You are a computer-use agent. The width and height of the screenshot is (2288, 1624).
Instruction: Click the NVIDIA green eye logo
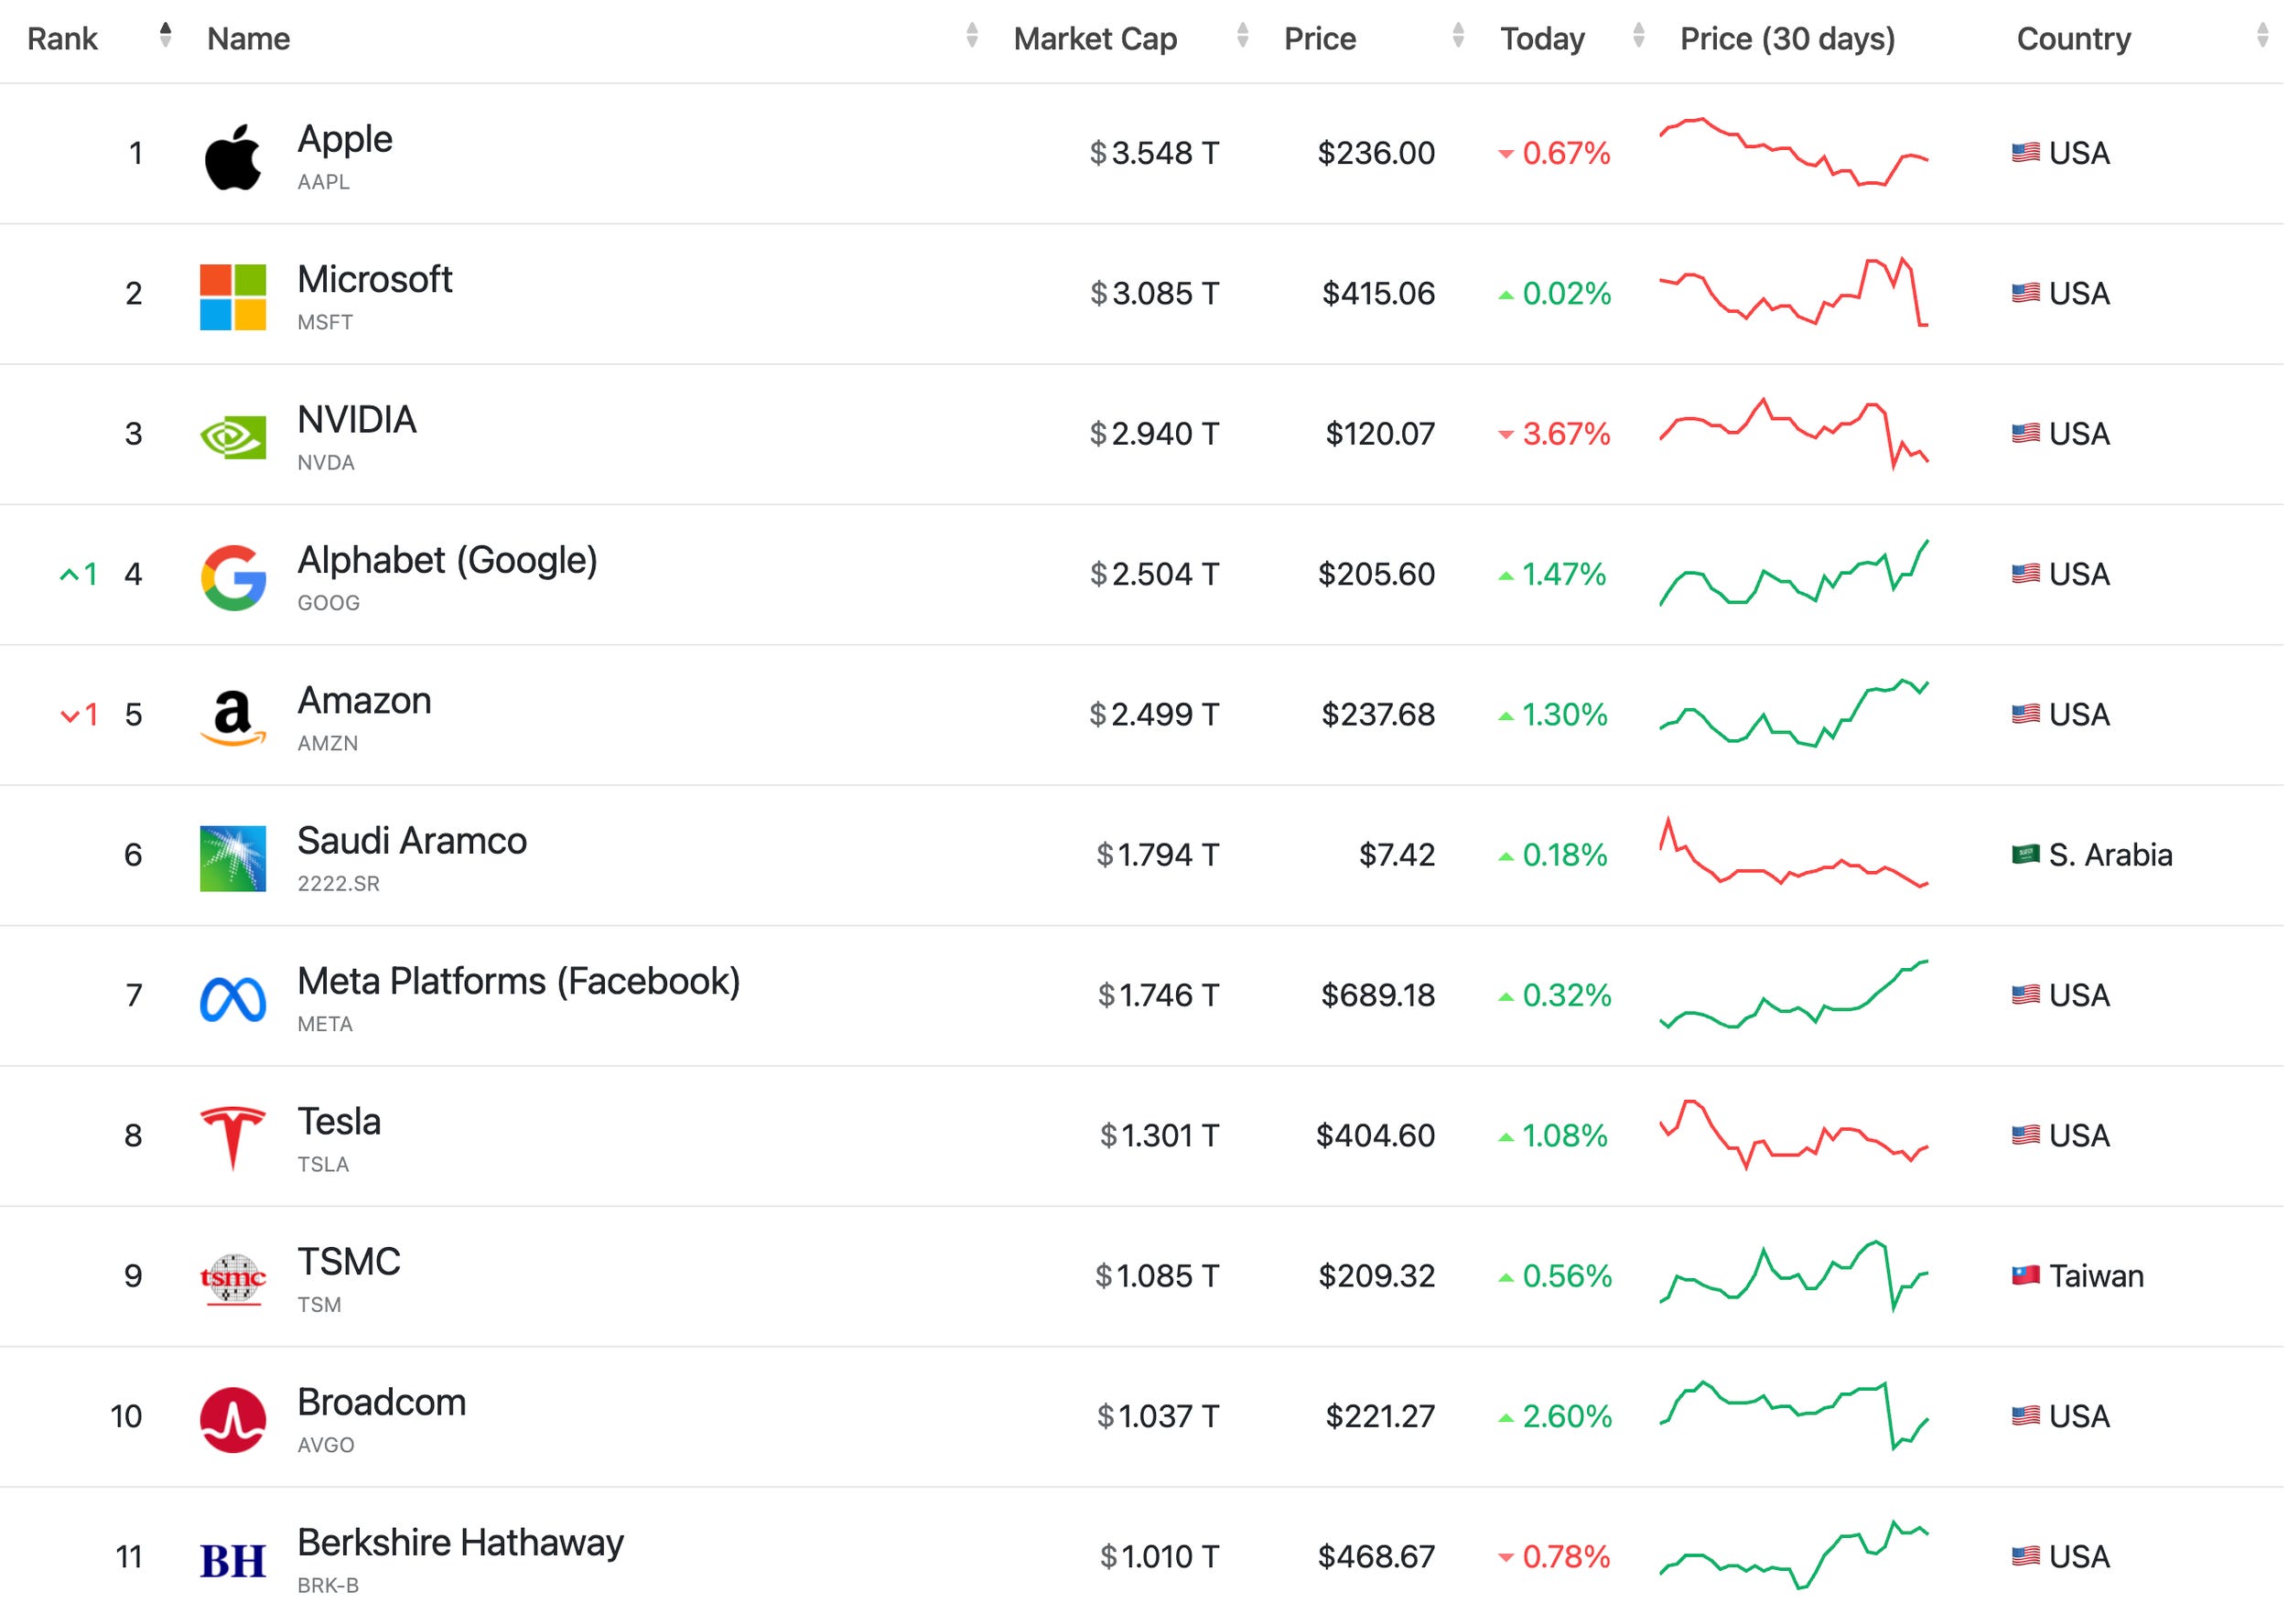[233, 437]
